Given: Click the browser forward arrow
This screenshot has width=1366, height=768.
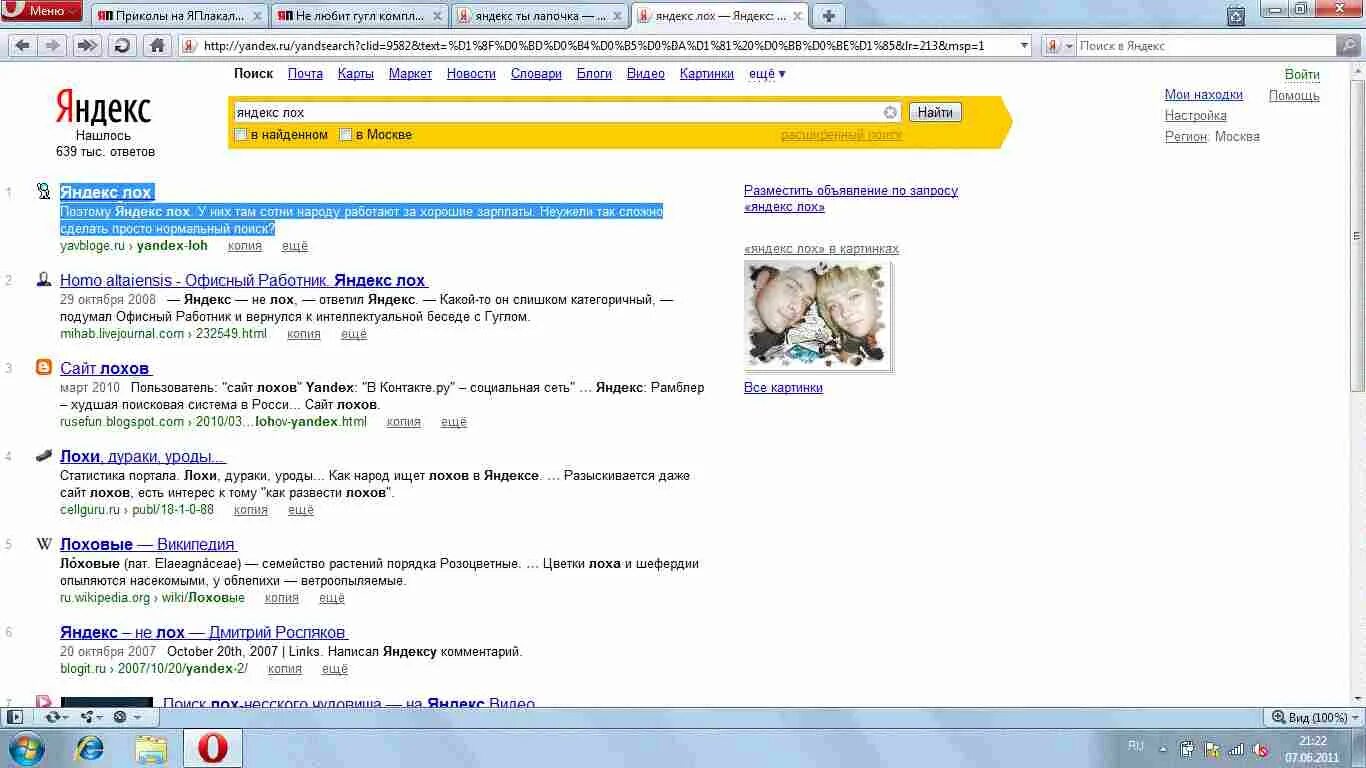Looking at the screenshot, I should [x=52, y=45].
